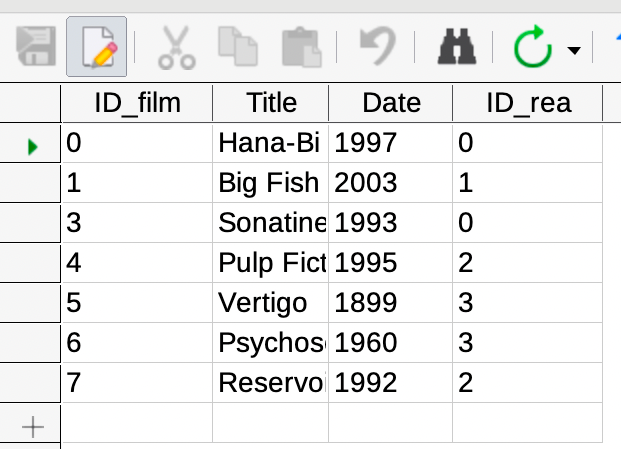Click the Save current record icon
621x449 pixels.
36,46
